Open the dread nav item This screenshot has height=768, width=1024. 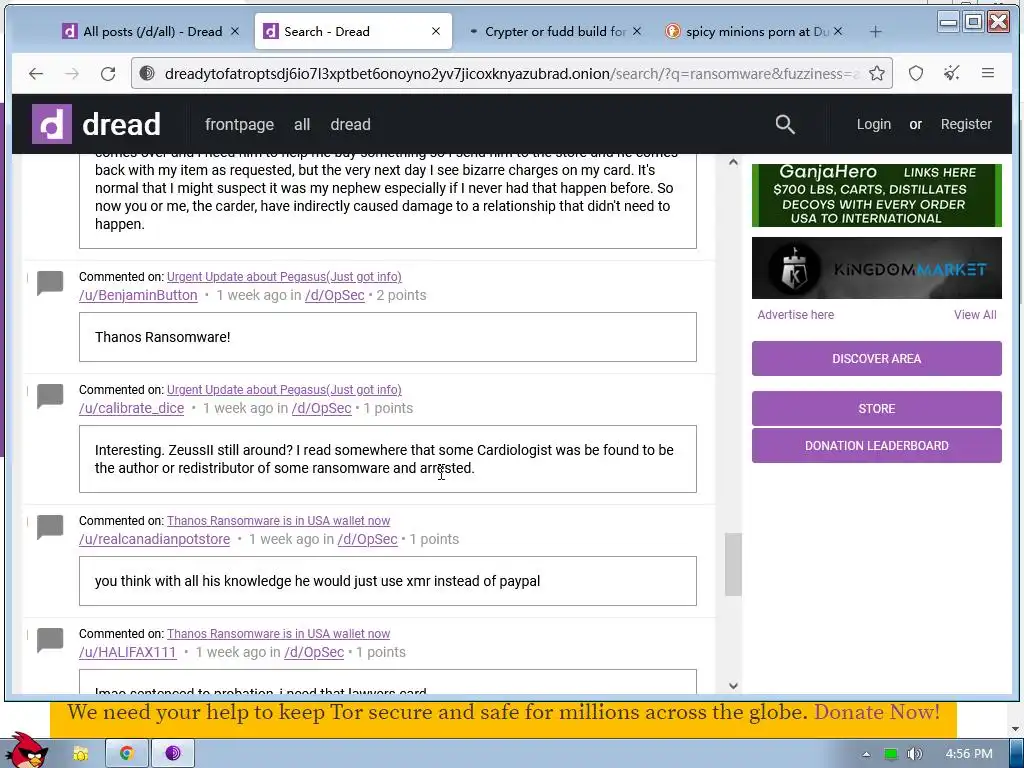point(350,124)
